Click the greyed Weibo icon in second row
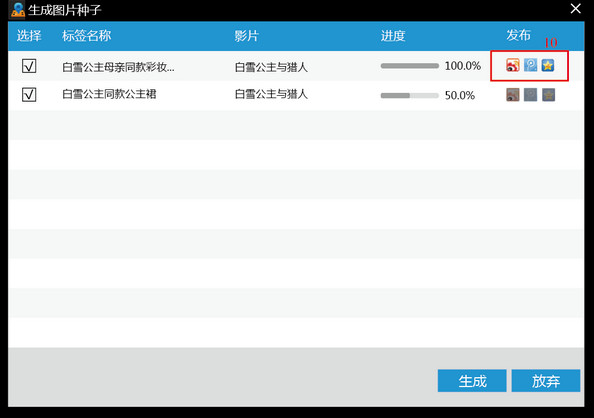The image size is (594, 418). 513,94
